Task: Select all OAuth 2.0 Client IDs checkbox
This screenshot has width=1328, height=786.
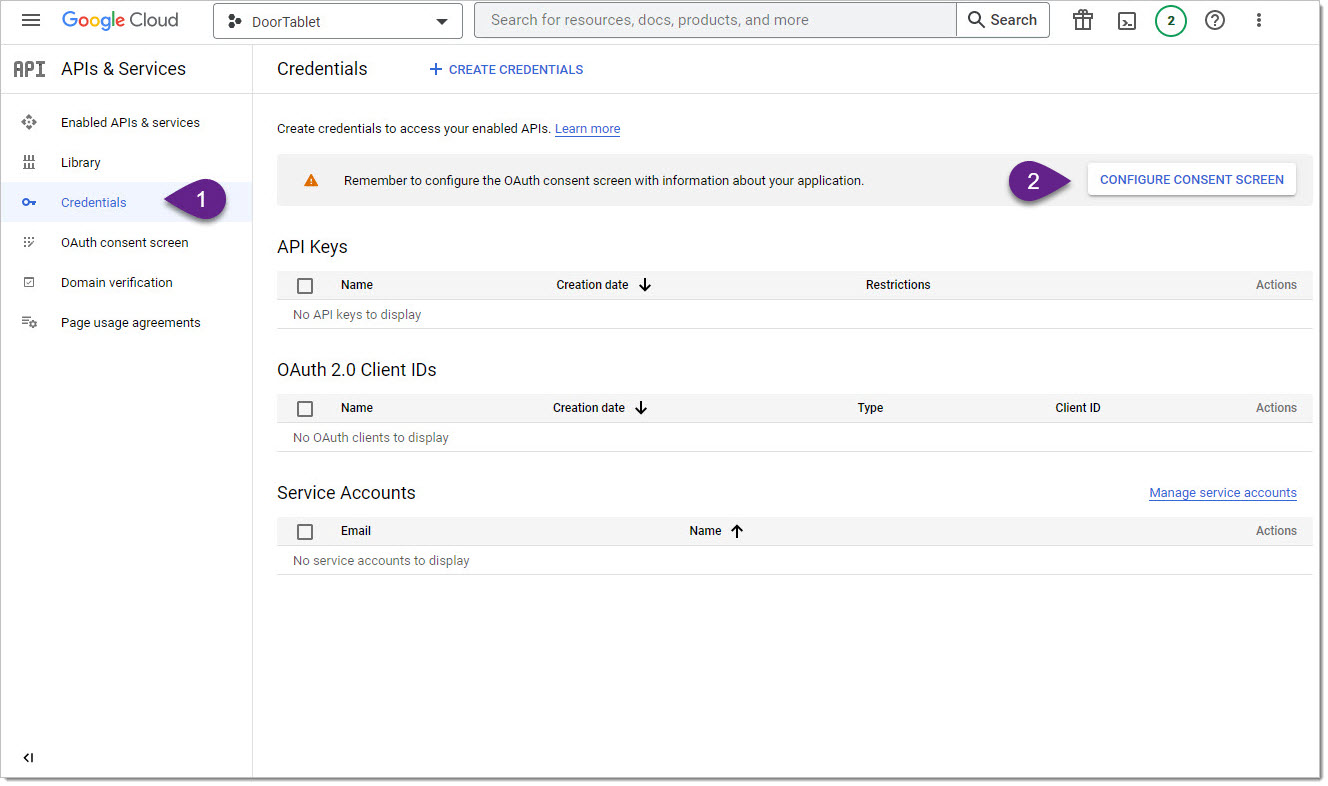Action: [x=305, y=408]
